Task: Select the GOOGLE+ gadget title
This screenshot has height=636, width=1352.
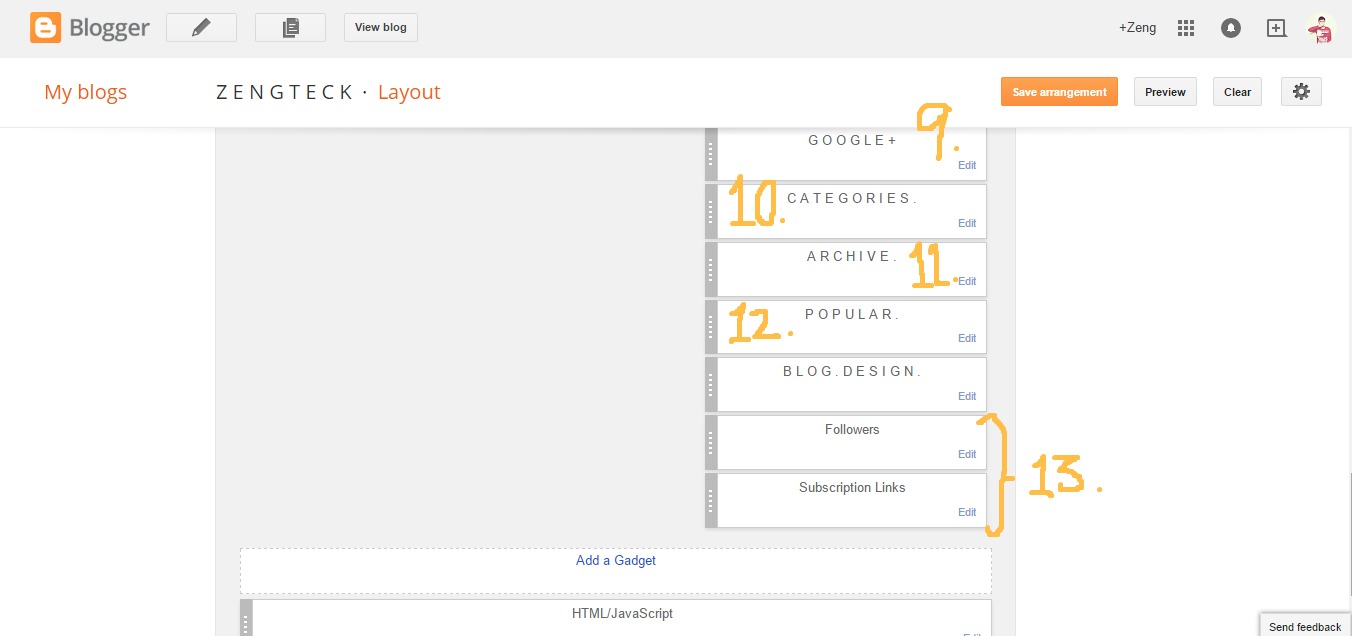Action: pos(853,140)
